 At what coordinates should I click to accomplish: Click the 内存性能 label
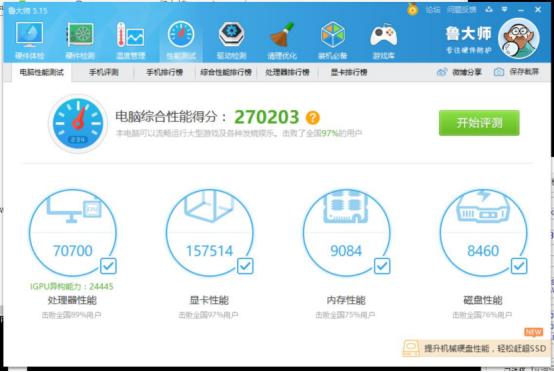[x=346, y=300]
